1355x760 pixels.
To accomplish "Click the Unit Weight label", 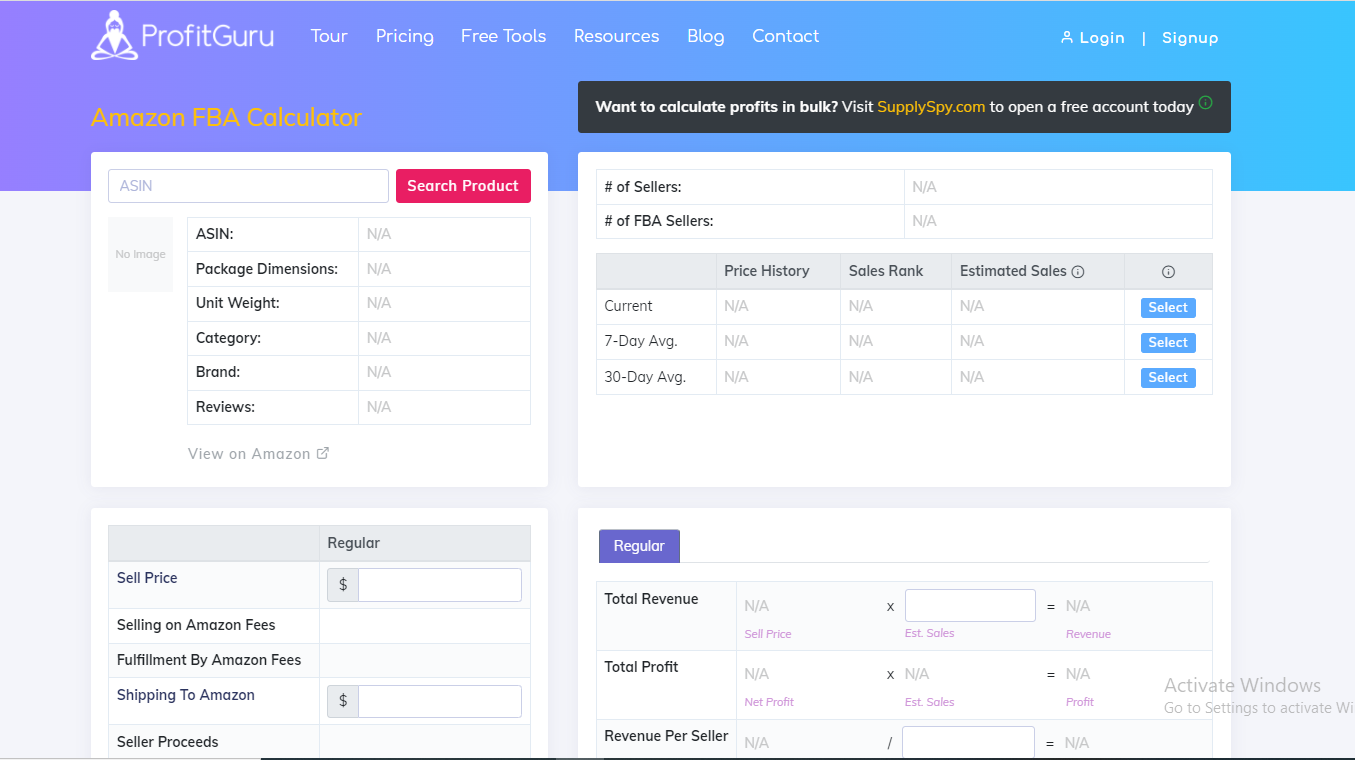I will click(238, 303).
